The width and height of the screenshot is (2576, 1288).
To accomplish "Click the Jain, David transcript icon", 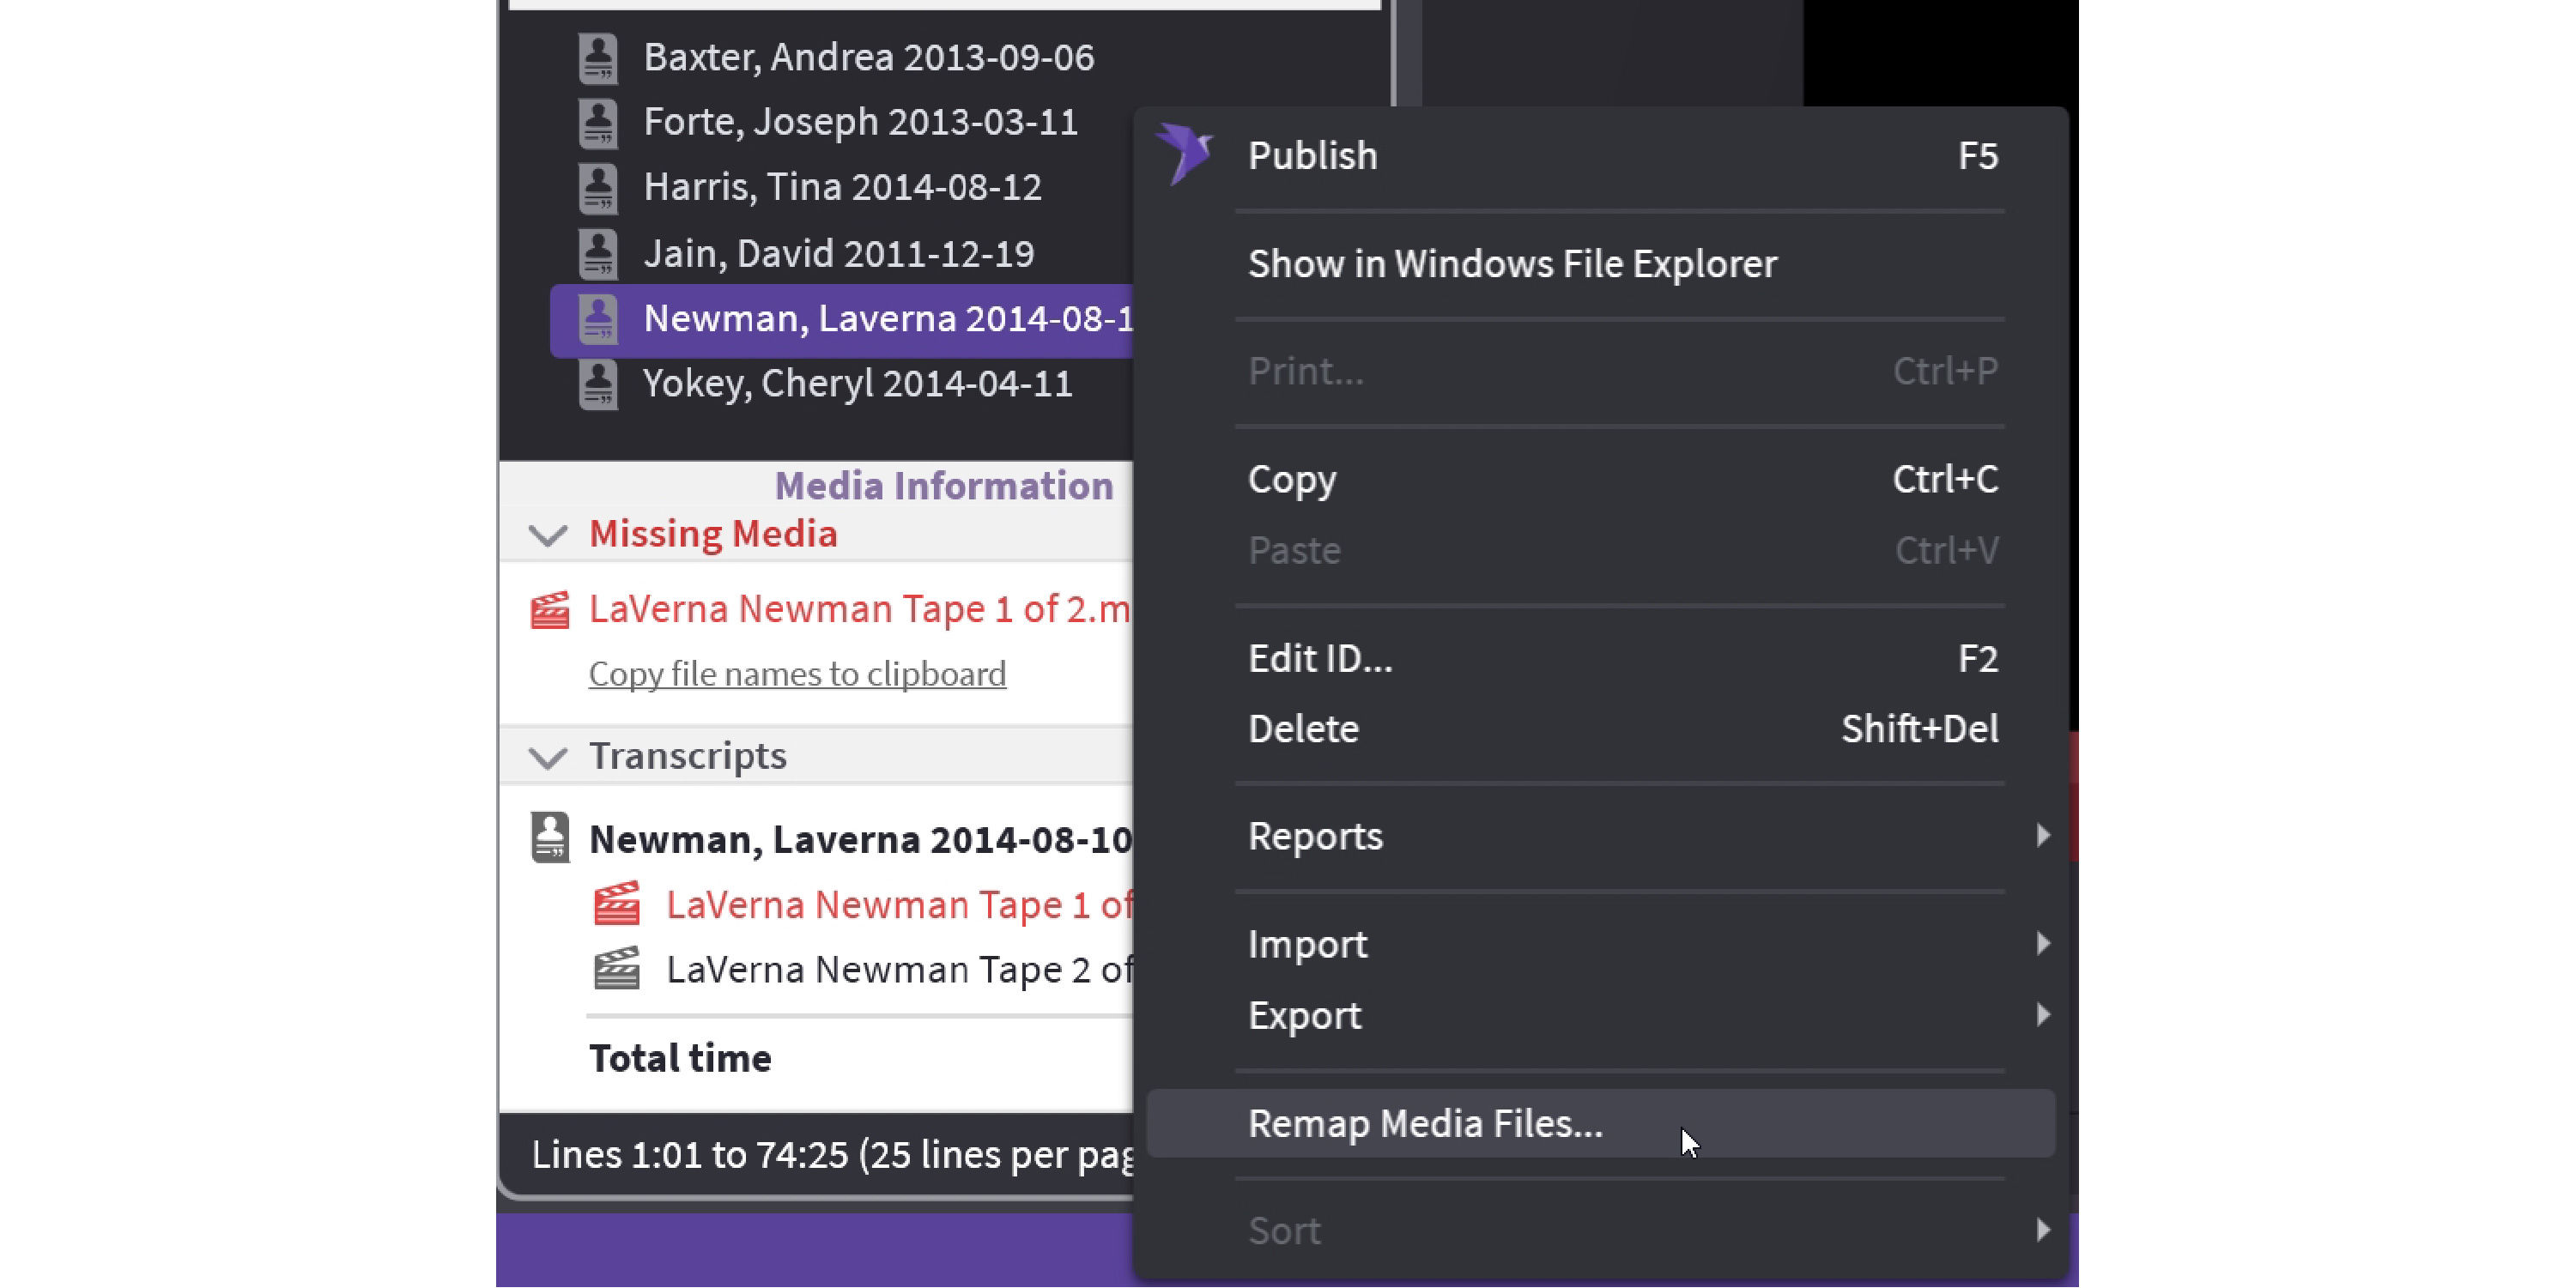I will (x=598, y=254).
